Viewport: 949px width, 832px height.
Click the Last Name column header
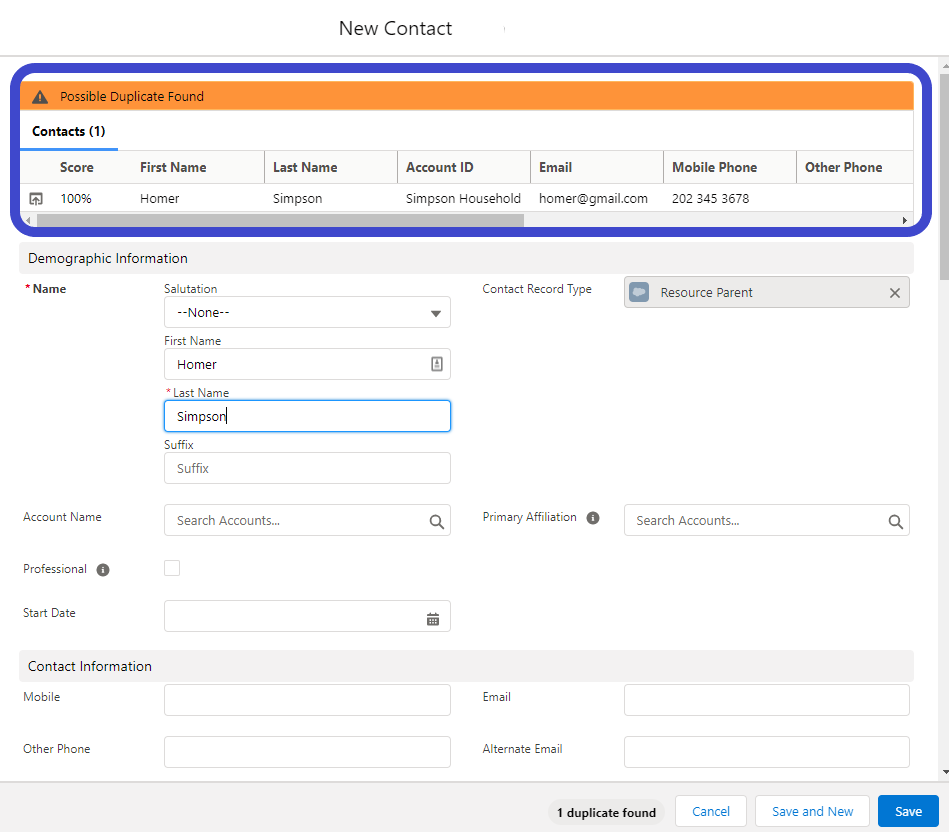(305, 168)
